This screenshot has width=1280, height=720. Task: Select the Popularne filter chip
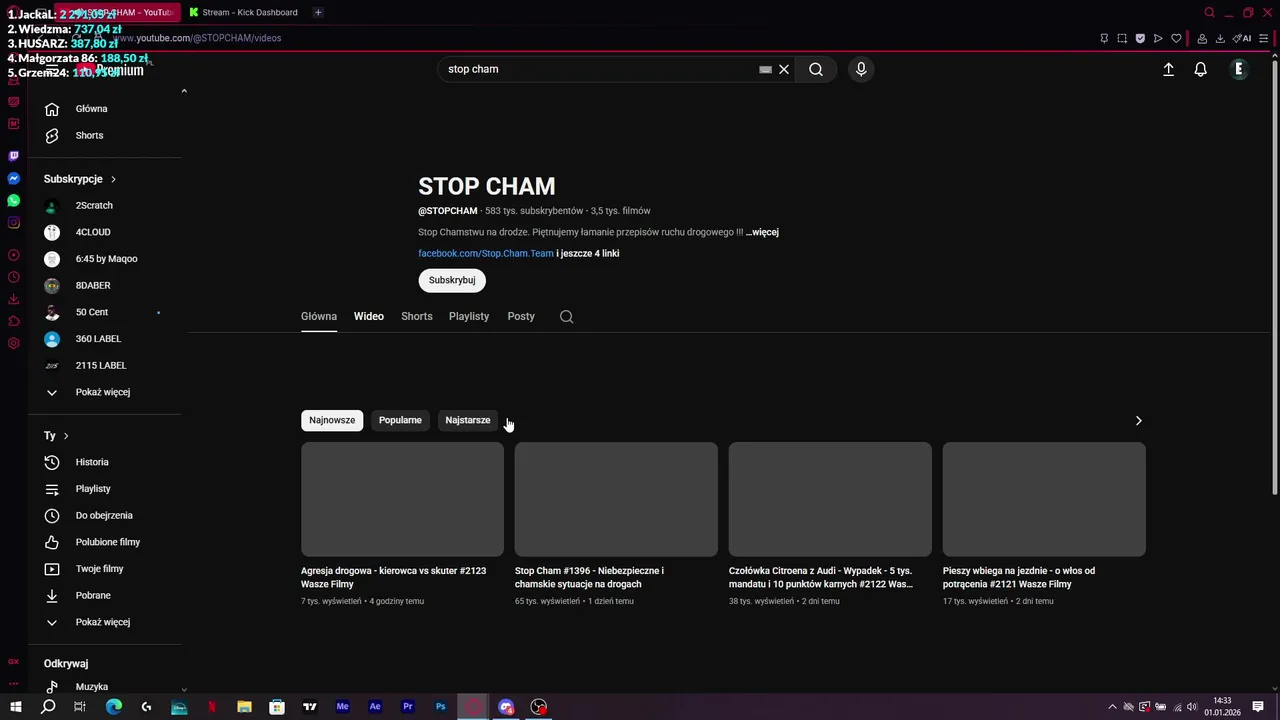coord(400,420)
